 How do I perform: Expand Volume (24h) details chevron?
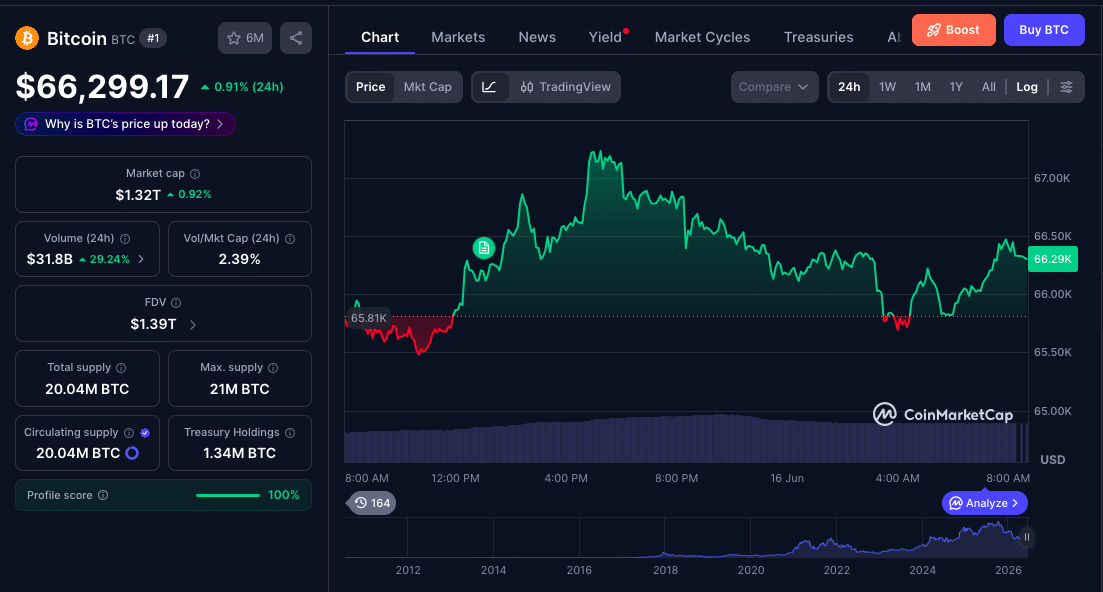(141, 259)
